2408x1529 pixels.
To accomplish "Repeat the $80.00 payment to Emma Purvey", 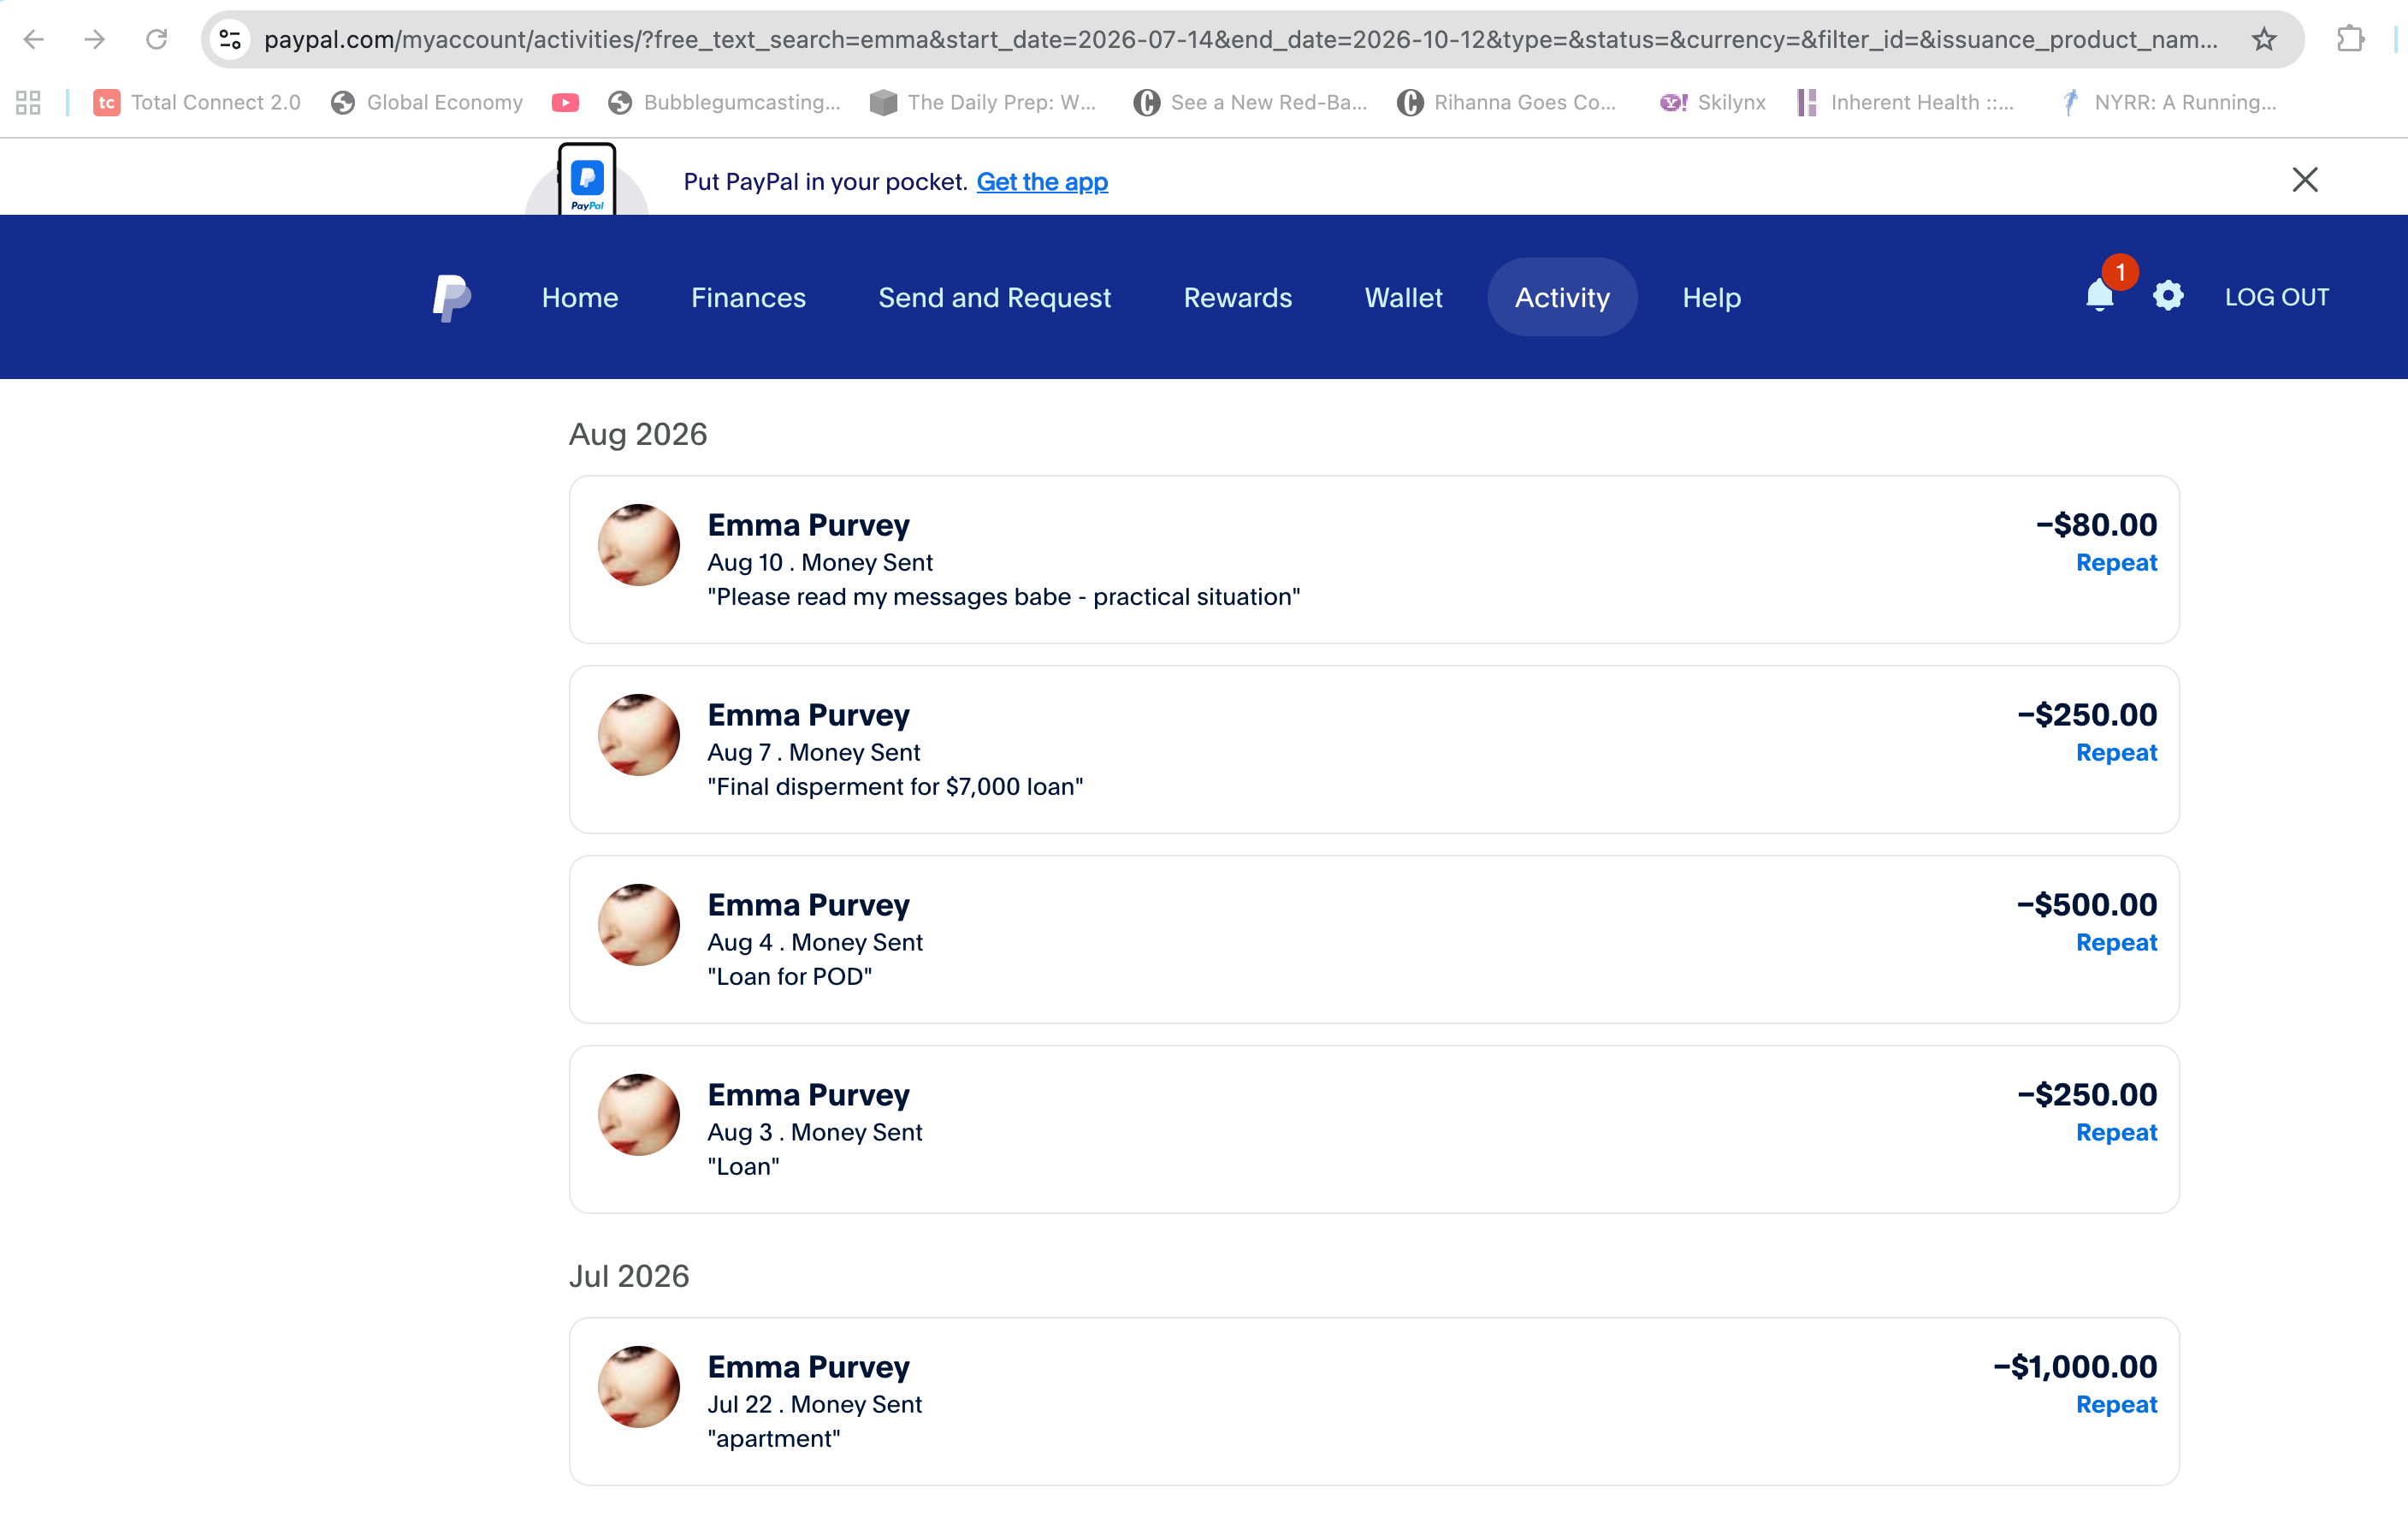I will pos(2116,563).
